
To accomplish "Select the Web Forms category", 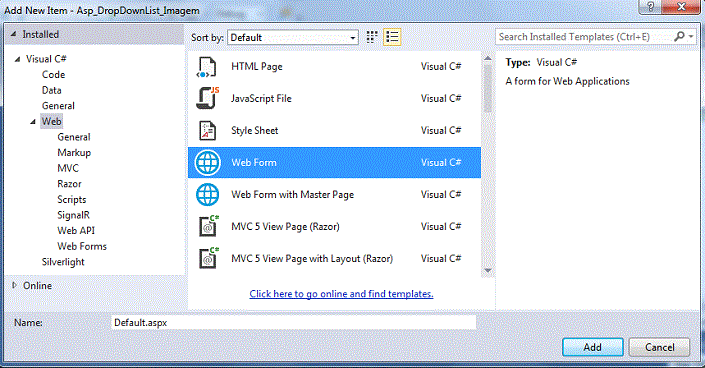I will click(82, 246).
